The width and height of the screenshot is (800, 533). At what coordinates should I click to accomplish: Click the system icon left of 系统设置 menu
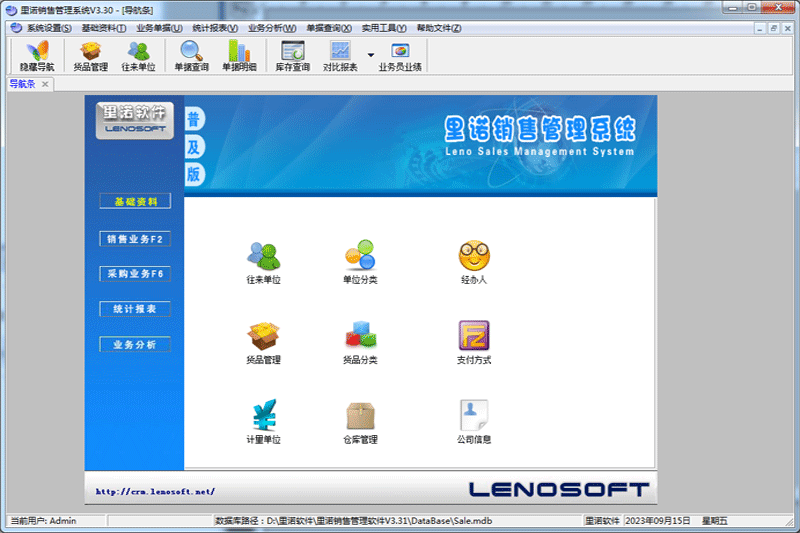(16, 28)
